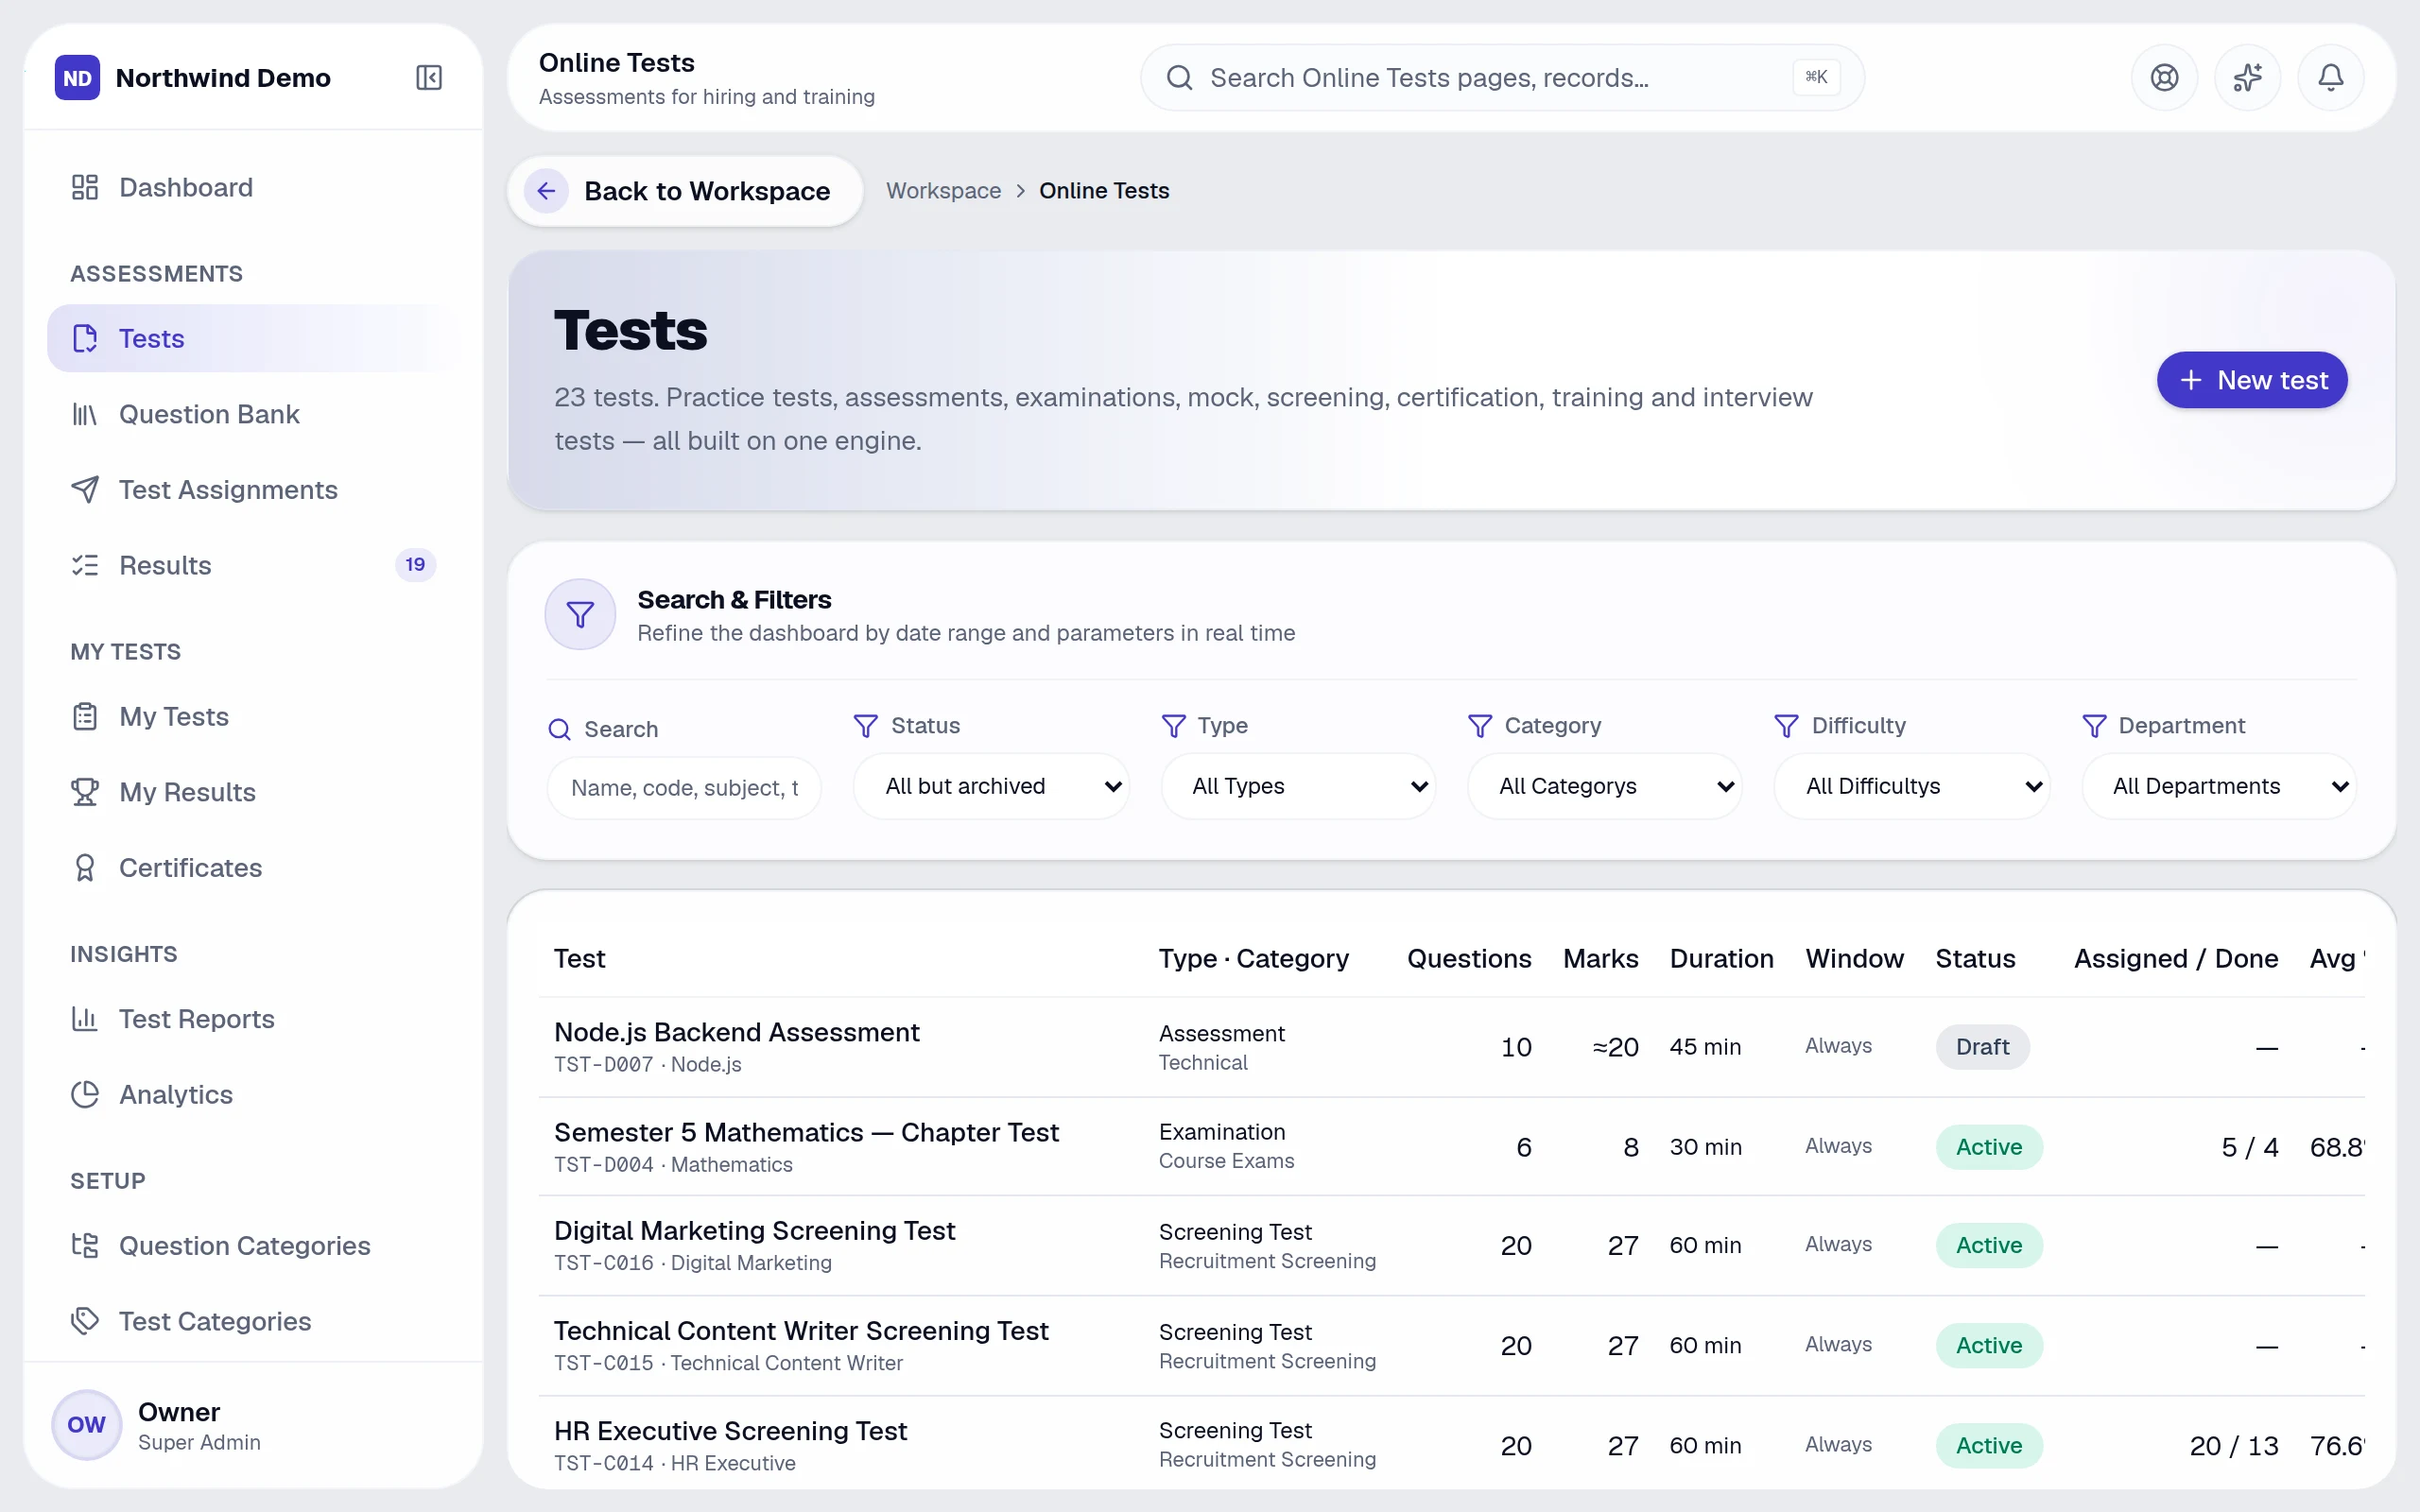Open the AI sparkles icon

(x=2247, y=77)
